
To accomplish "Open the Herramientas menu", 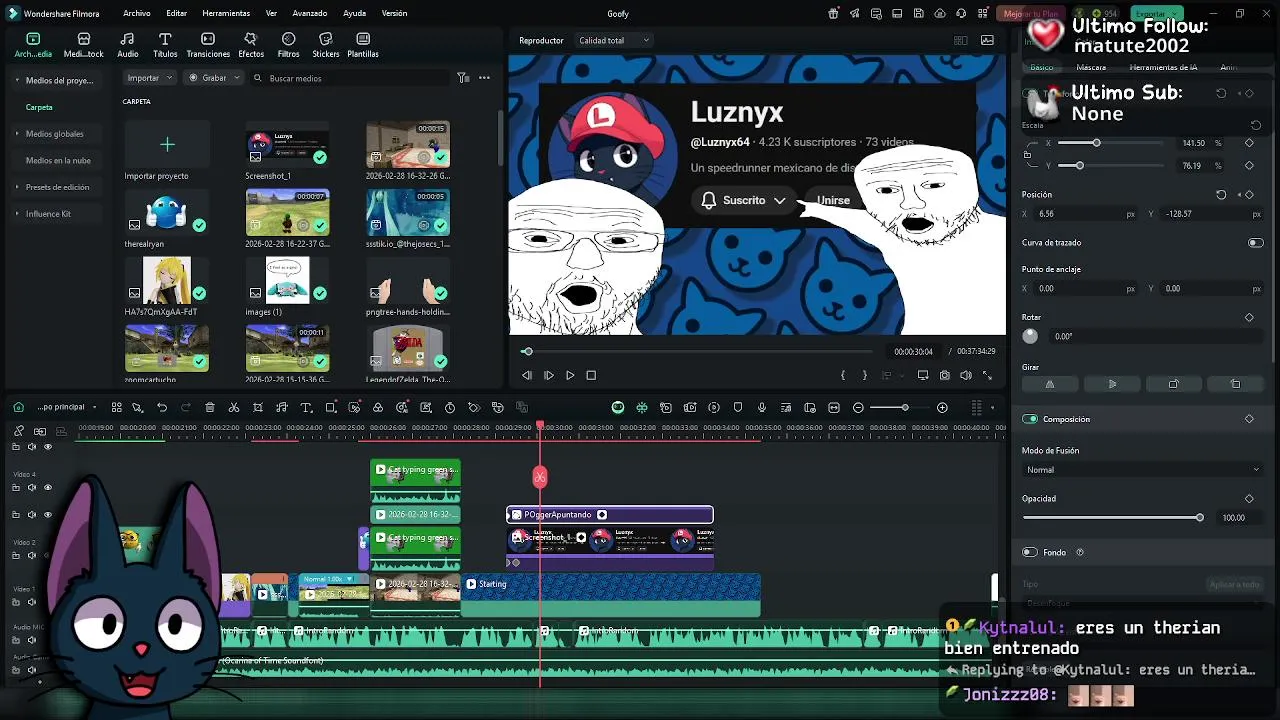I will click(226, 13).
